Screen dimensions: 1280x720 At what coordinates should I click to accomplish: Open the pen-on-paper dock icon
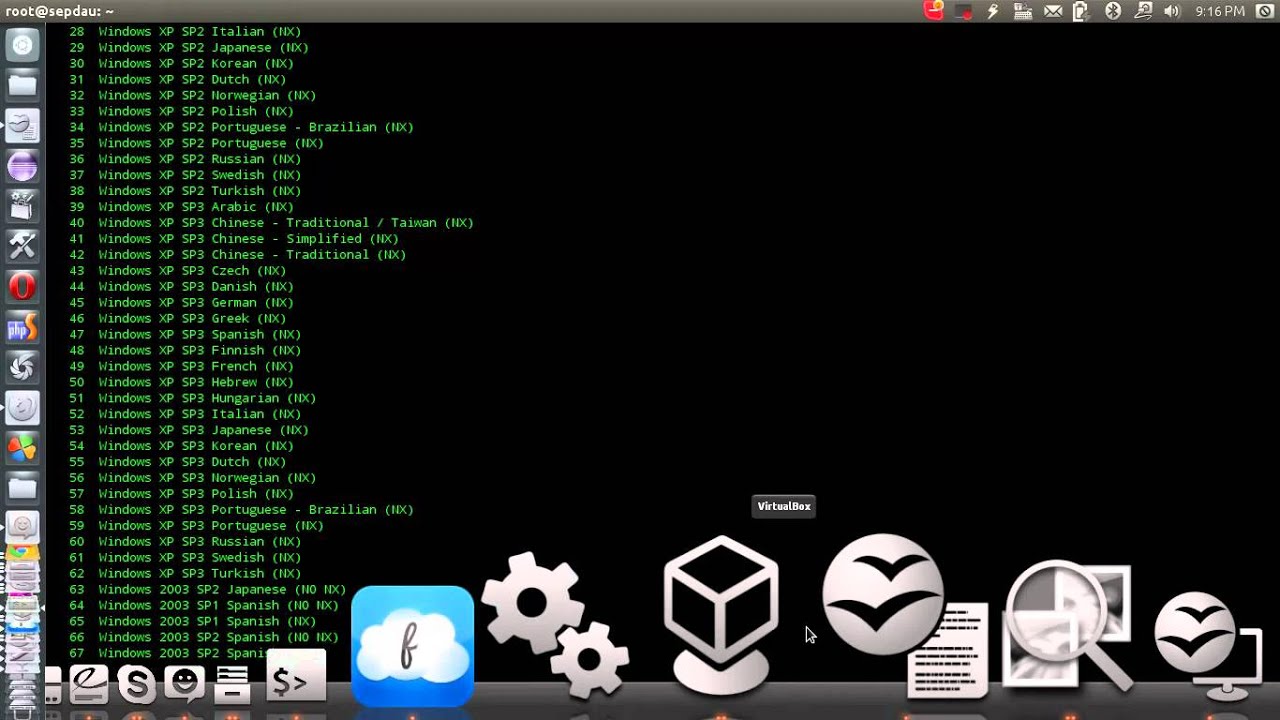point(88,684)
